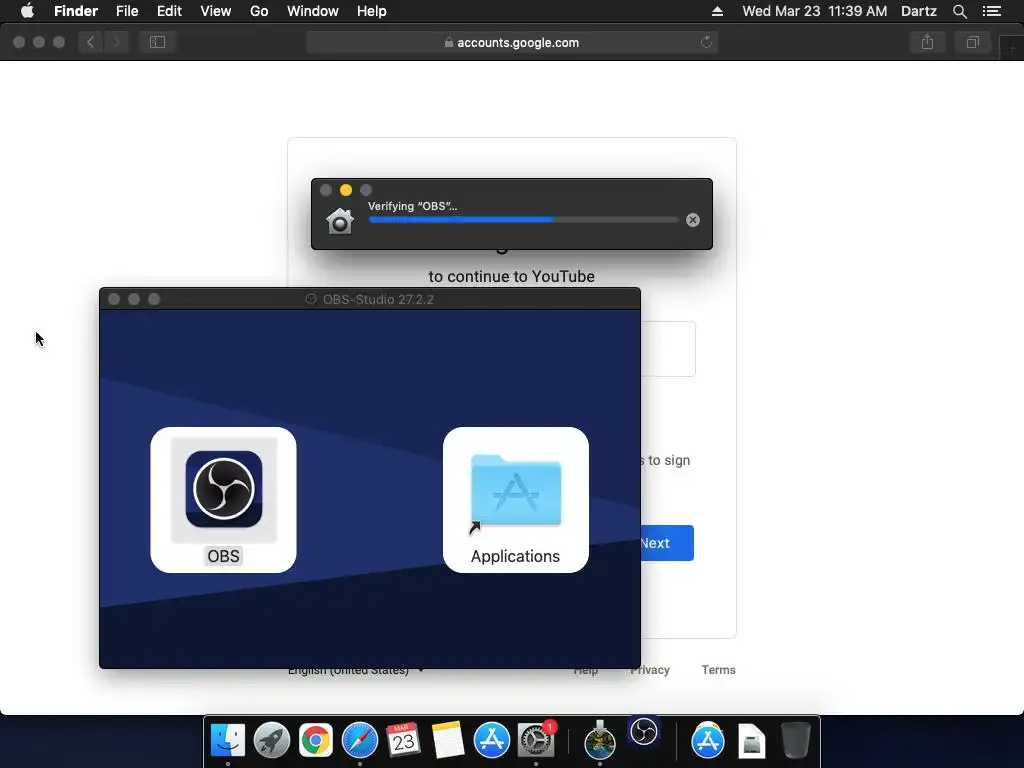Open Finder from the Dock
Image resolution: width=1024 pixels, height=768 pixels.
[228, 741]
